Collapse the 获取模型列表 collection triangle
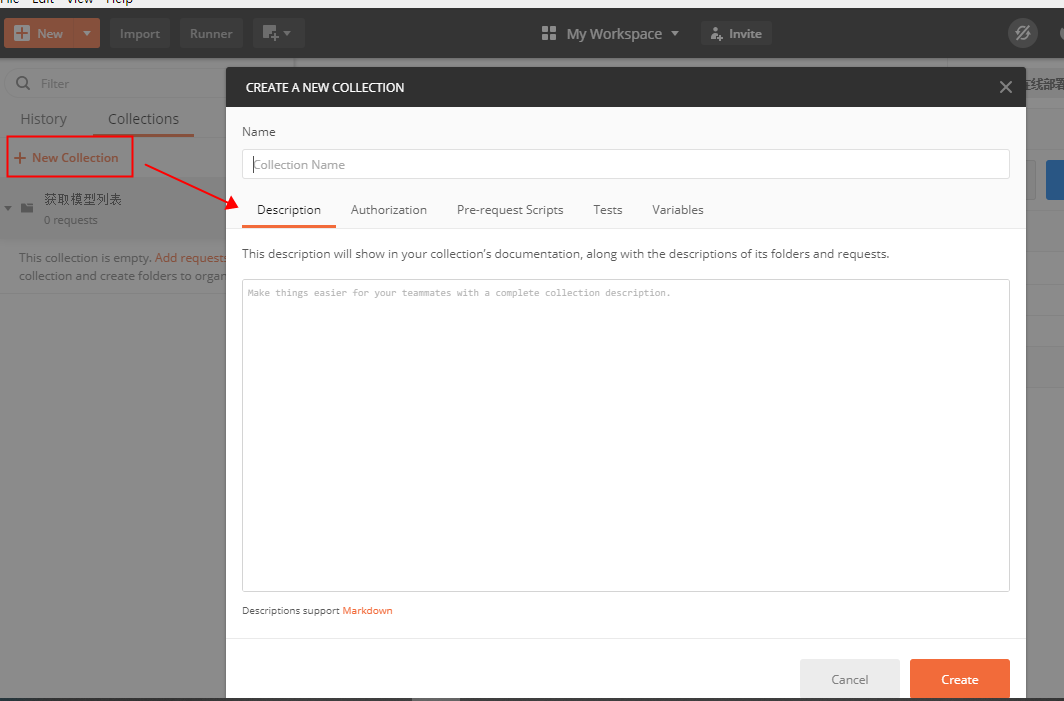 (x=8, y=208)
